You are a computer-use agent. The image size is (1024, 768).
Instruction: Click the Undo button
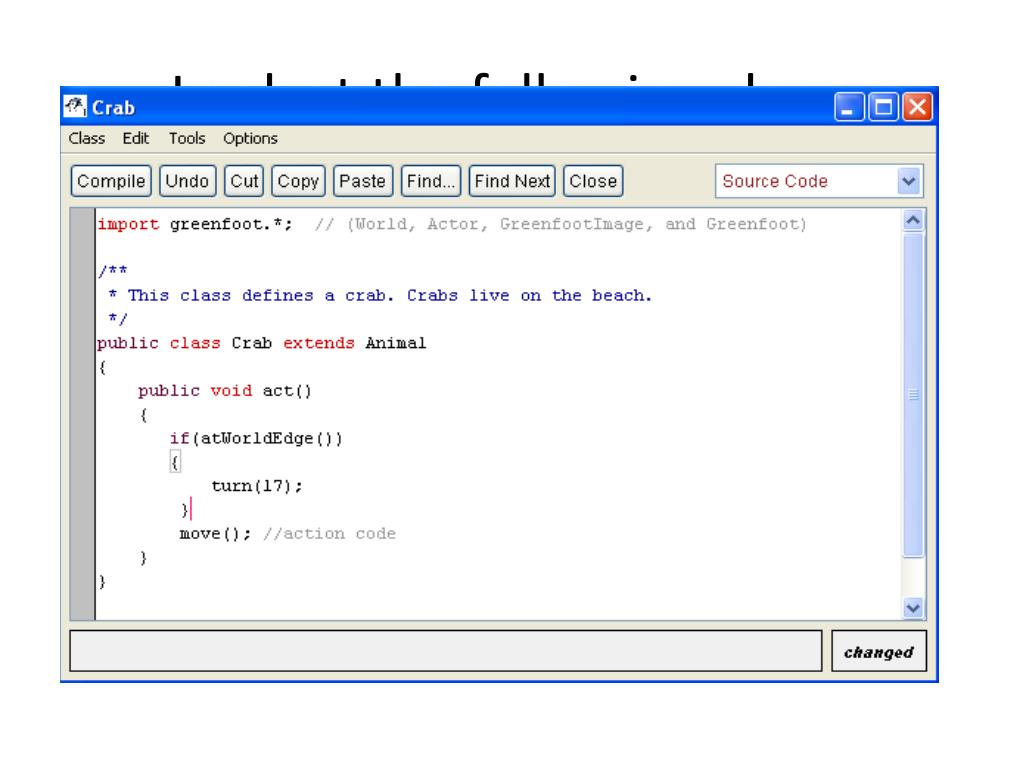187,181
